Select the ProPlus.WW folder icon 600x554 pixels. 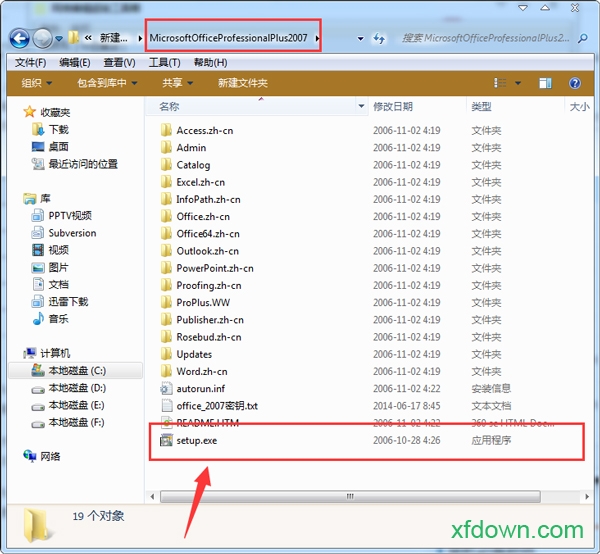point(166,303)
